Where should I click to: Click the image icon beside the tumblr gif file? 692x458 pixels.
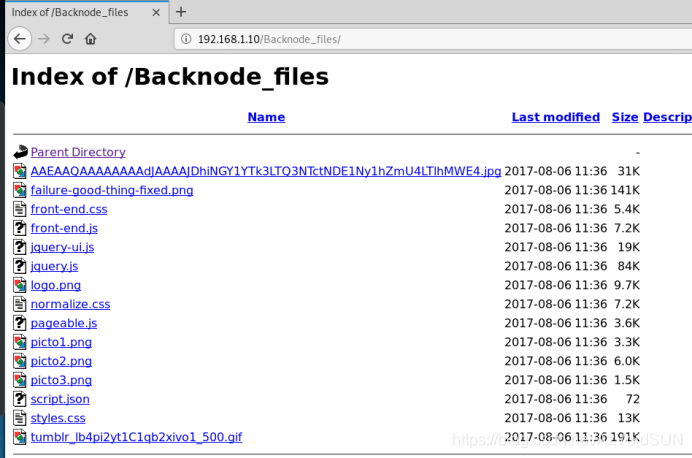[x=20, y=436]
